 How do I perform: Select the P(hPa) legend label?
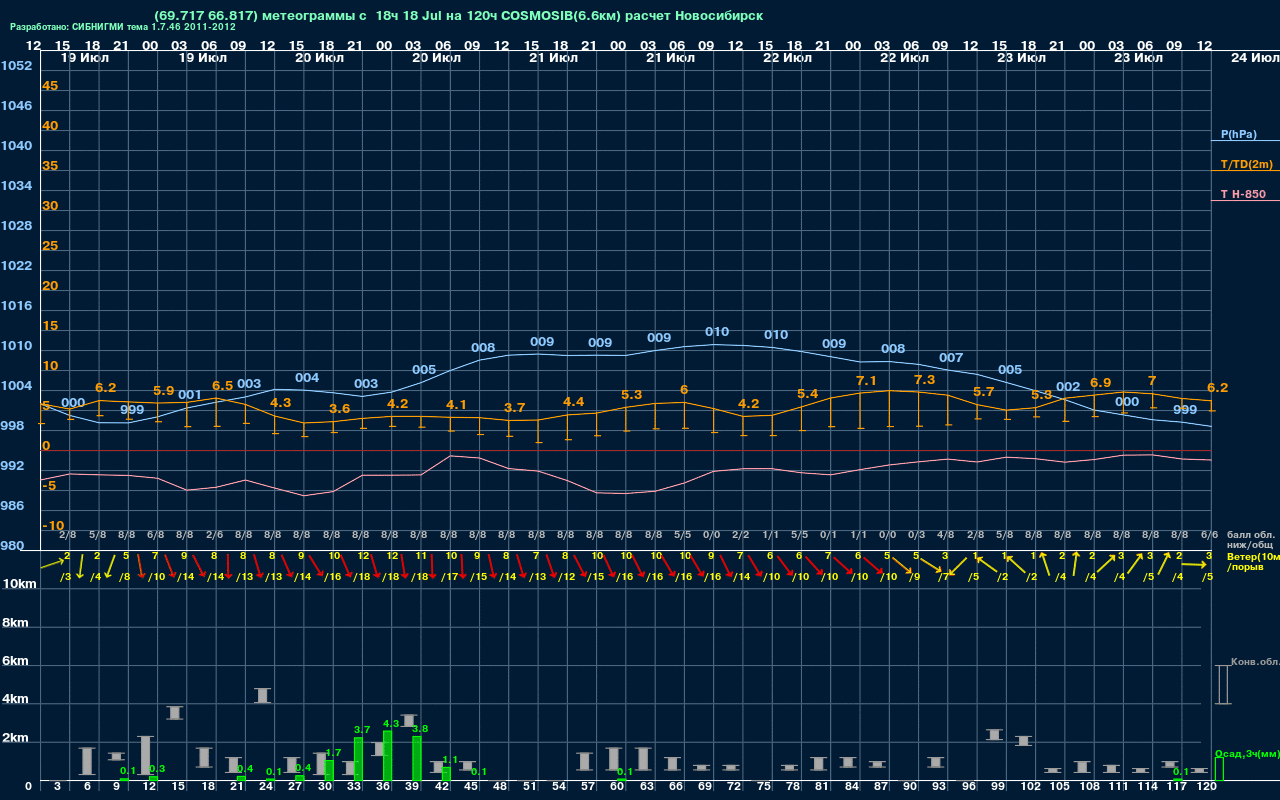(x=1238, y=134)
